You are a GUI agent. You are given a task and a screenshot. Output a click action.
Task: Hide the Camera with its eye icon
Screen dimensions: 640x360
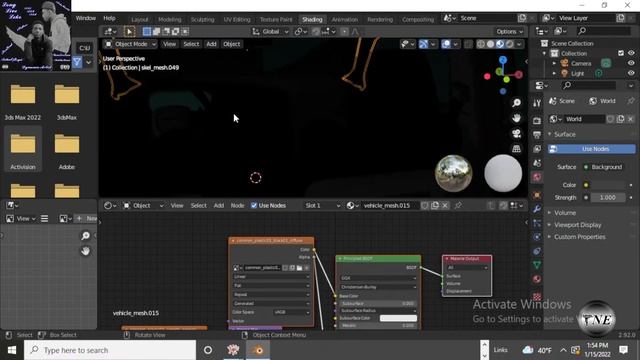pos(631,63)
